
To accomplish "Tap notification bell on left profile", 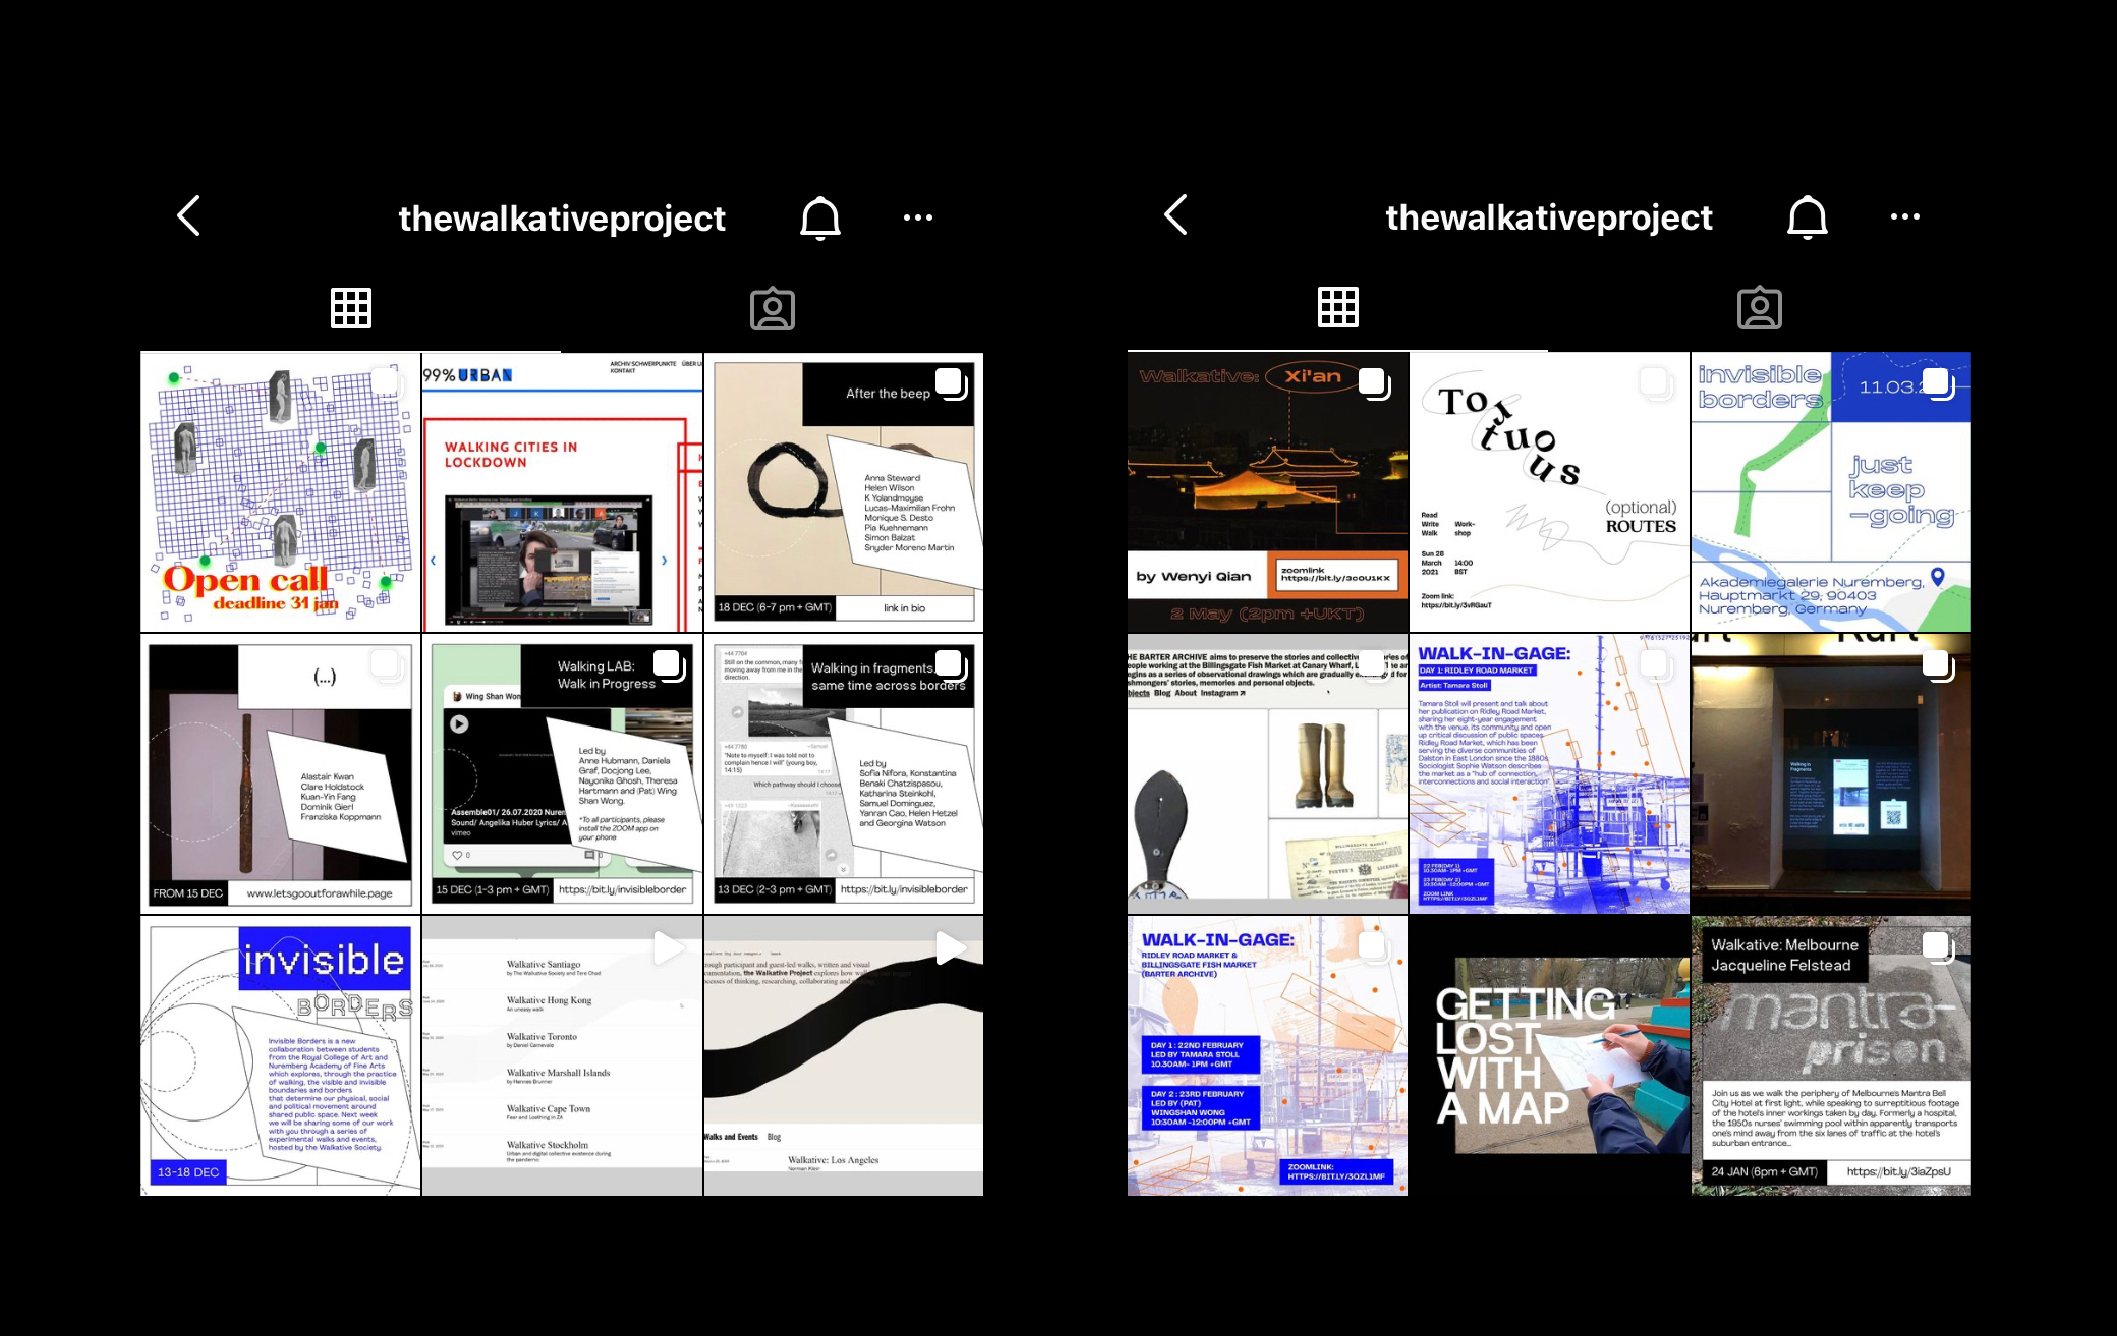I will [x=820, y=217].
